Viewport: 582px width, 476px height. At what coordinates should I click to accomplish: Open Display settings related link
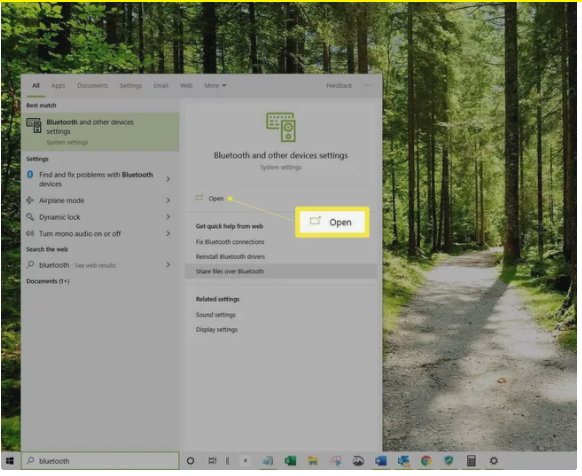pyautogui.click(x=217, y=330)
